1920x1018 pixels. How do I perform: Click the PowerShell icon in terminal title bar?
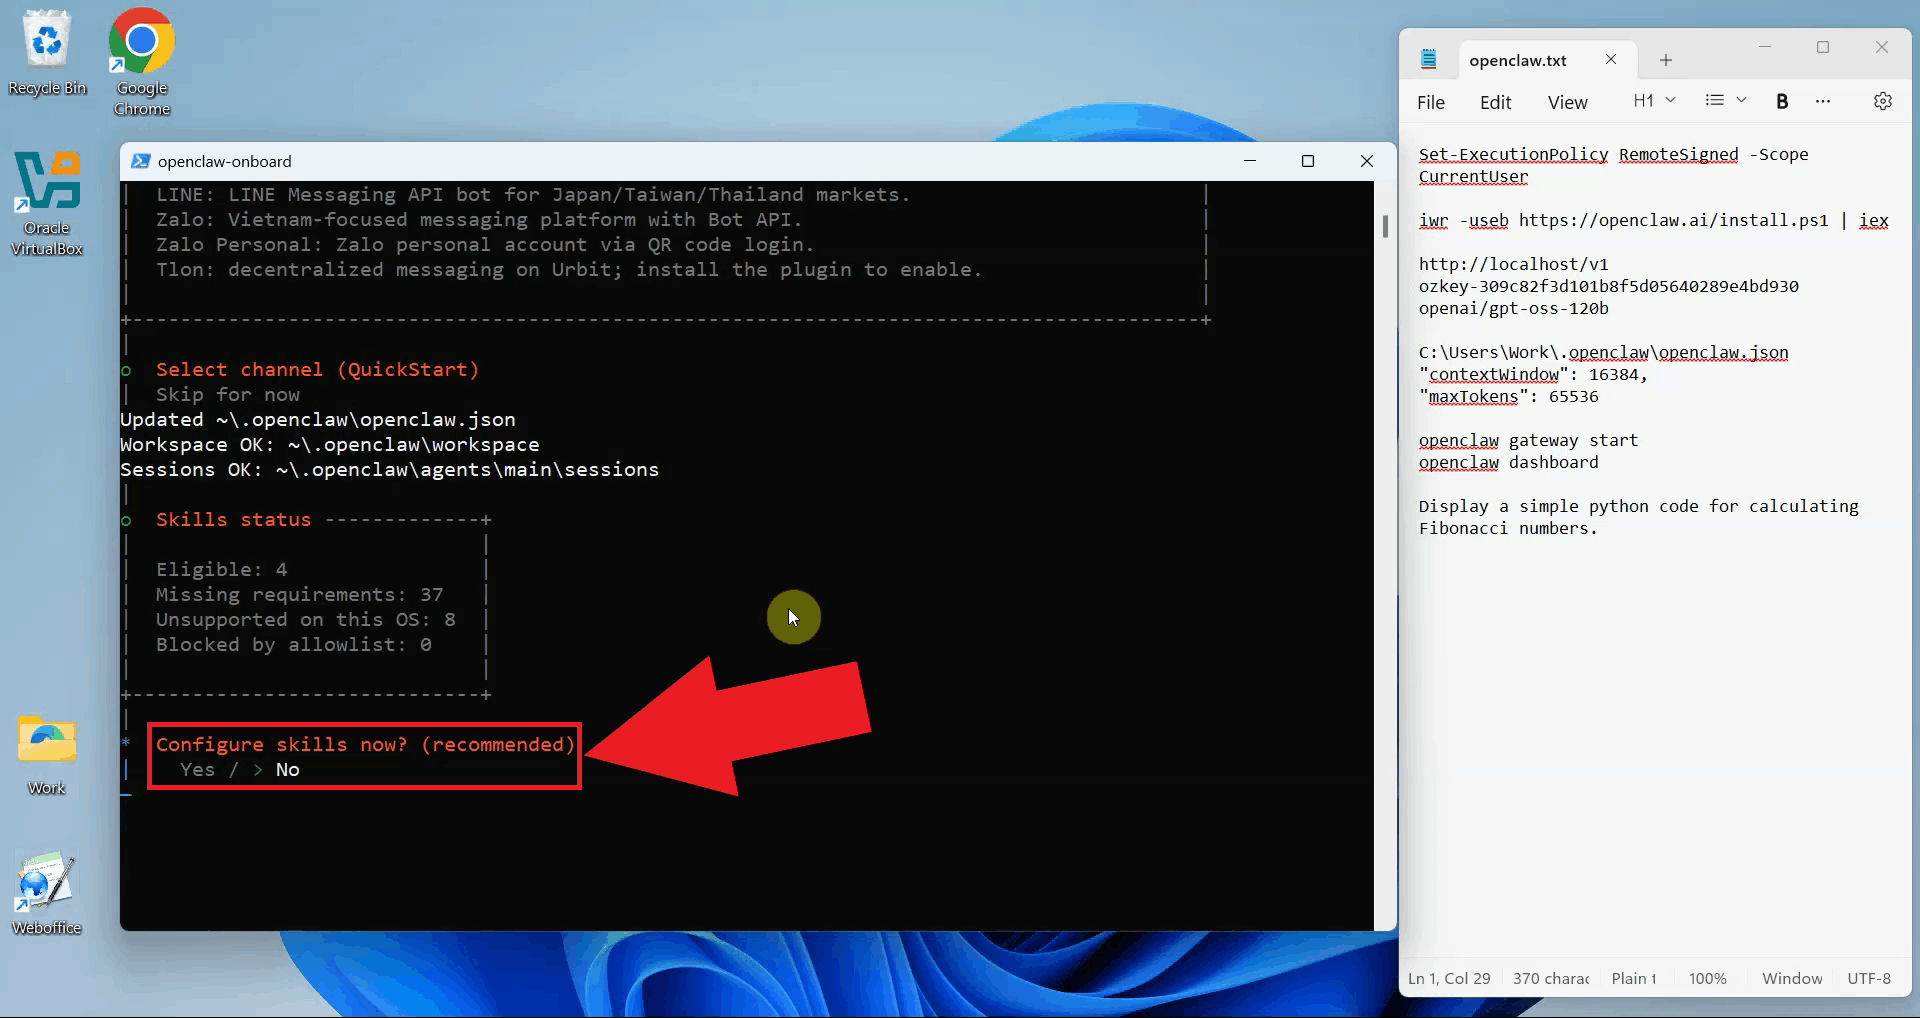[141, 161]
